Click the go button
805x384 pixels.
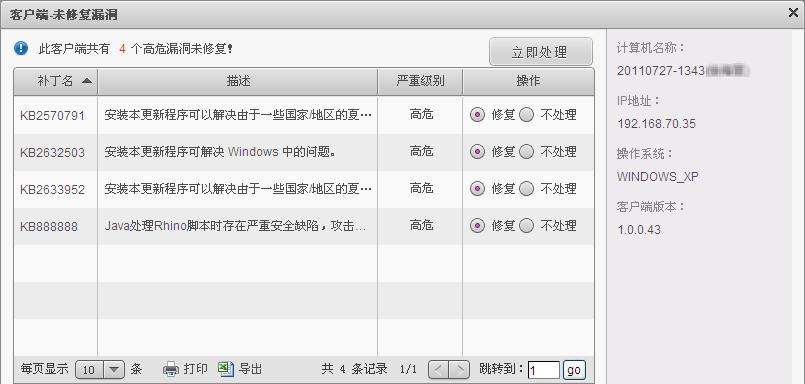574,370
